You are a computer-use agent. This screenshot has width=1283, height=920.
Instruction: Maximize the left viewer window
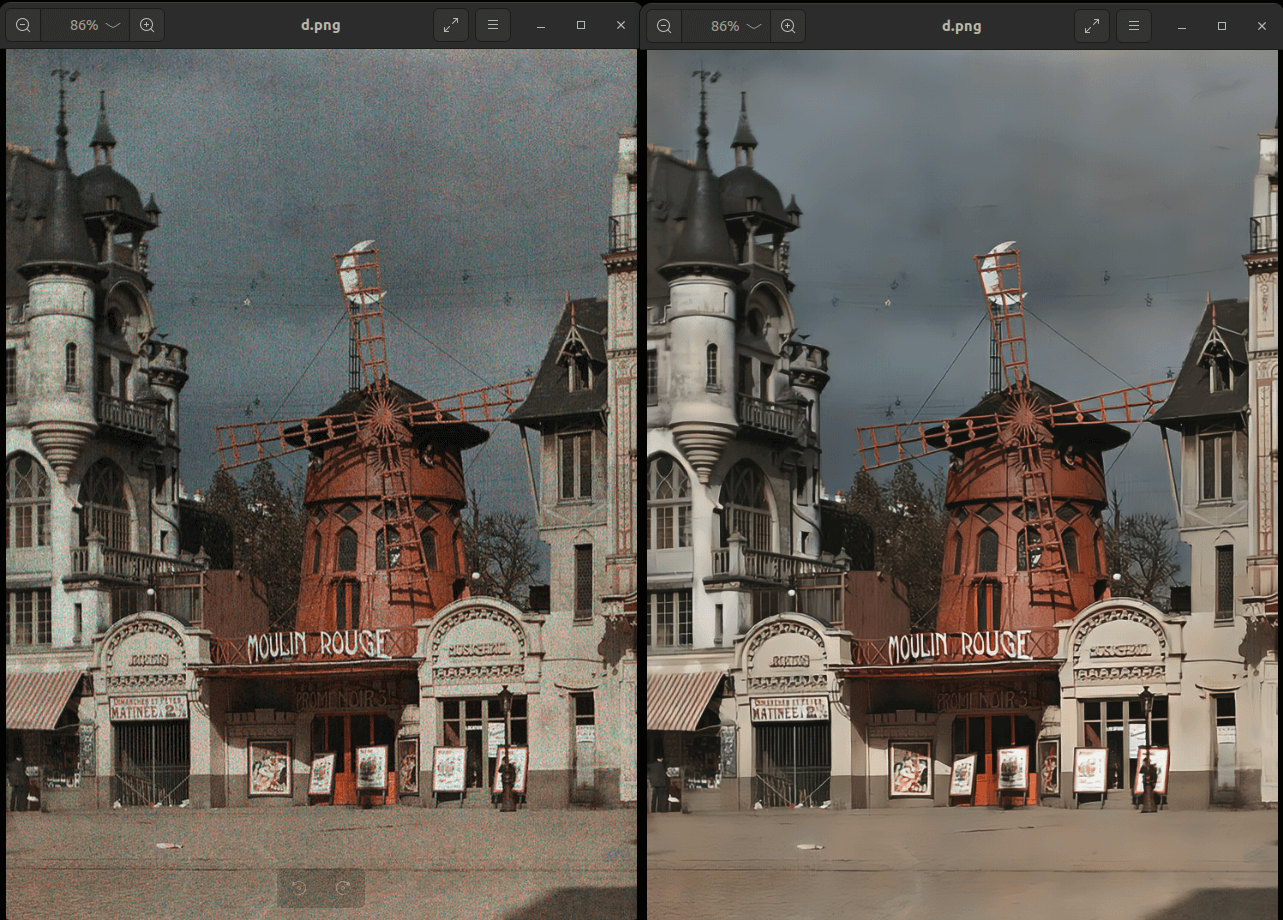click(581, 25)
